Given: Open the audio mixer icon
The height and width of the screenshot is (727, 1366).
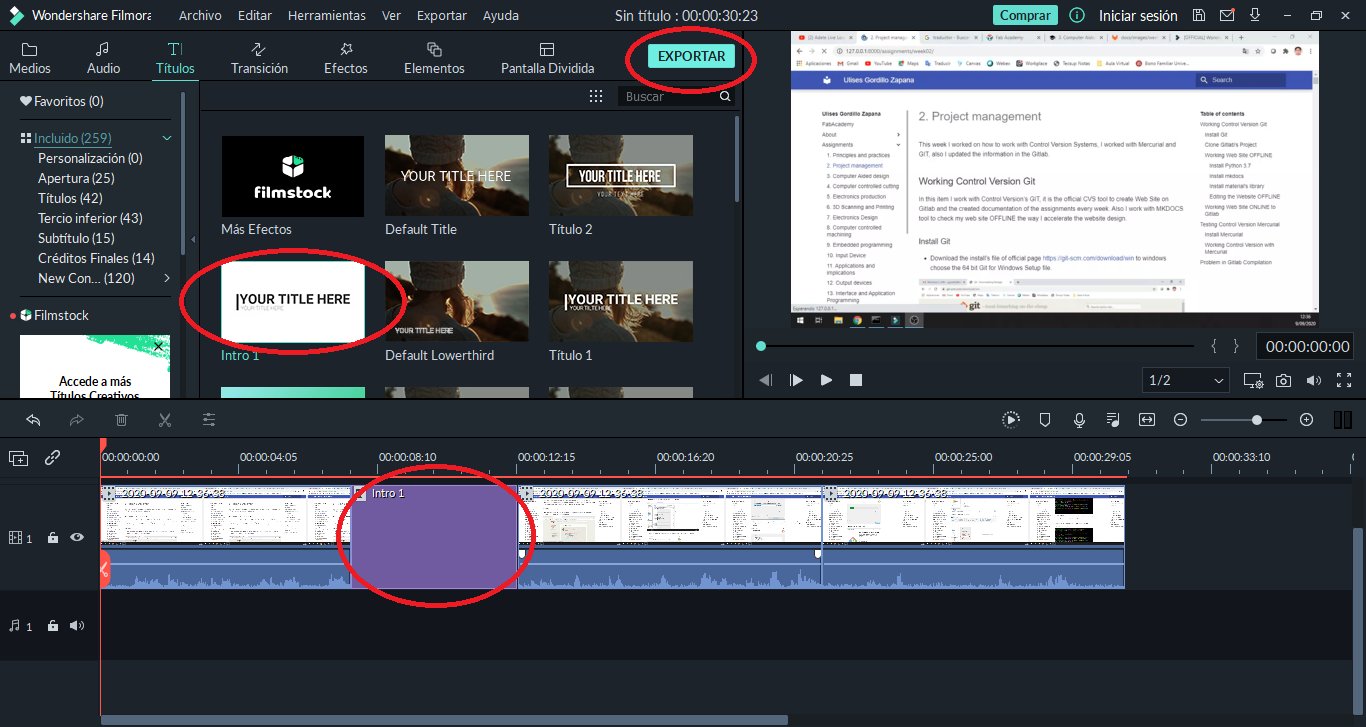Looking at the screenshot, I should [1113, 420].
